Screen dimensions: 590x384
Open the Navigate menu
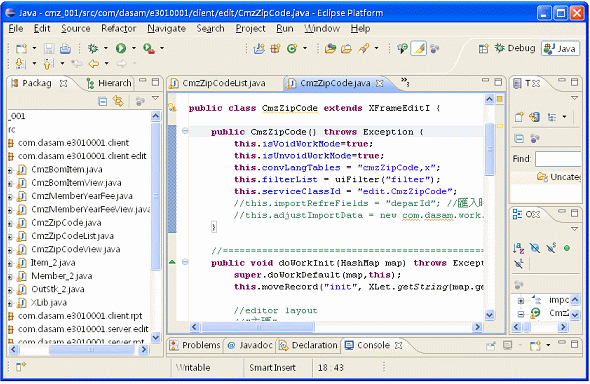(x=166, y=29)
